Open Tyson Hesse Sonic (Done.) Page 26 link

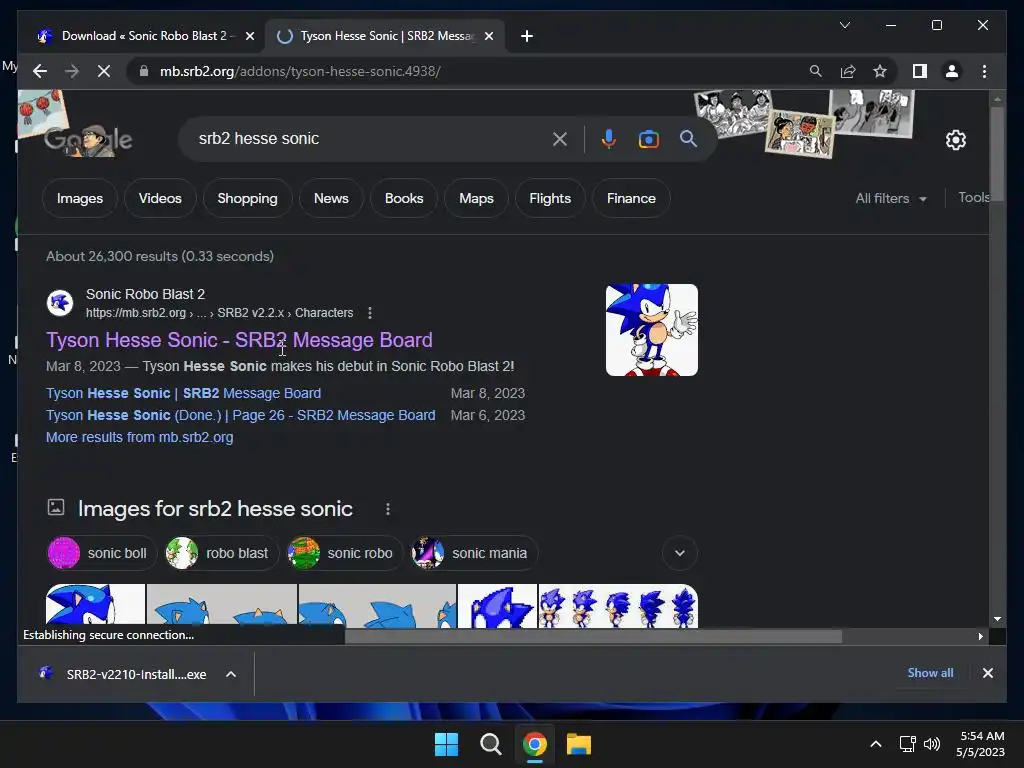tap(240, 415)
